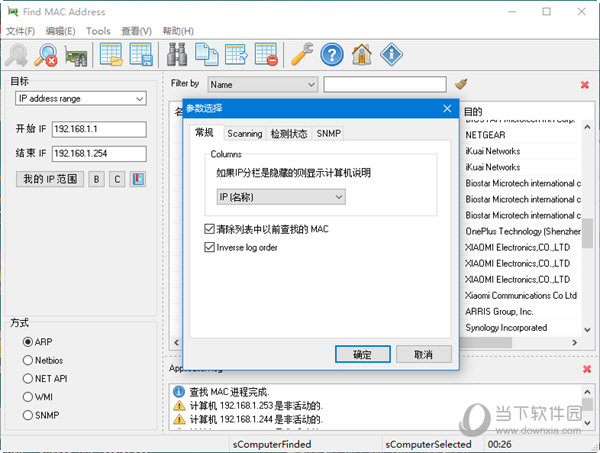This screenshot has height=453, width=600.
Task: Switch to the SNMP dialog tab
Action: pos(328,134)
